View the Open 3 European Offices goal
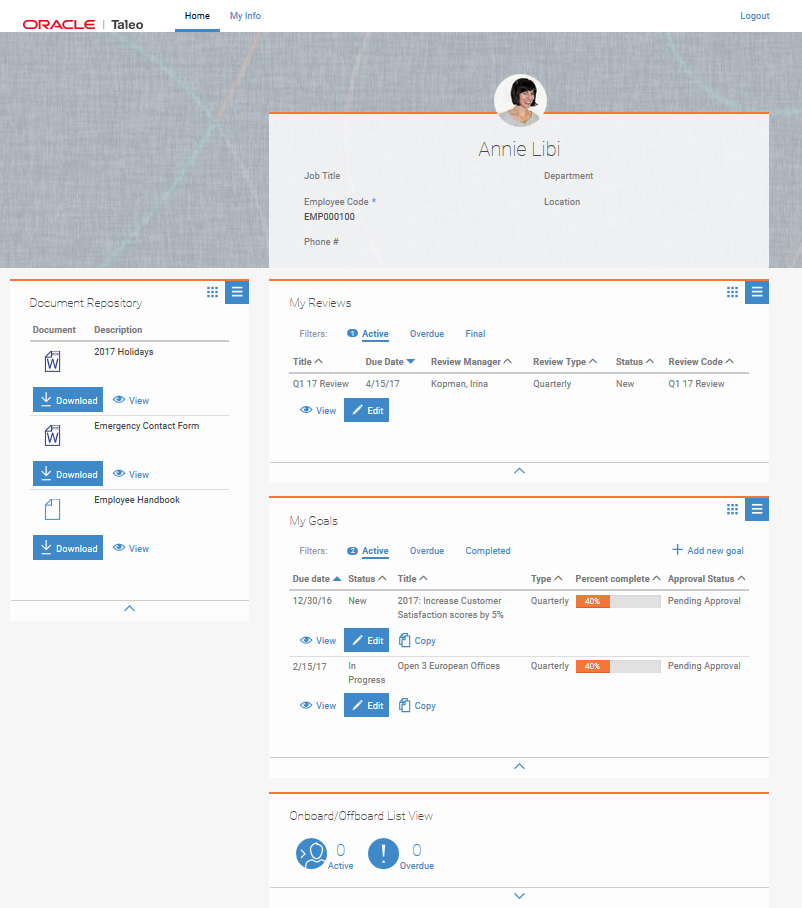Image resolution: width=802 pixels, height=908 pixels. click(x=318, y=705)
